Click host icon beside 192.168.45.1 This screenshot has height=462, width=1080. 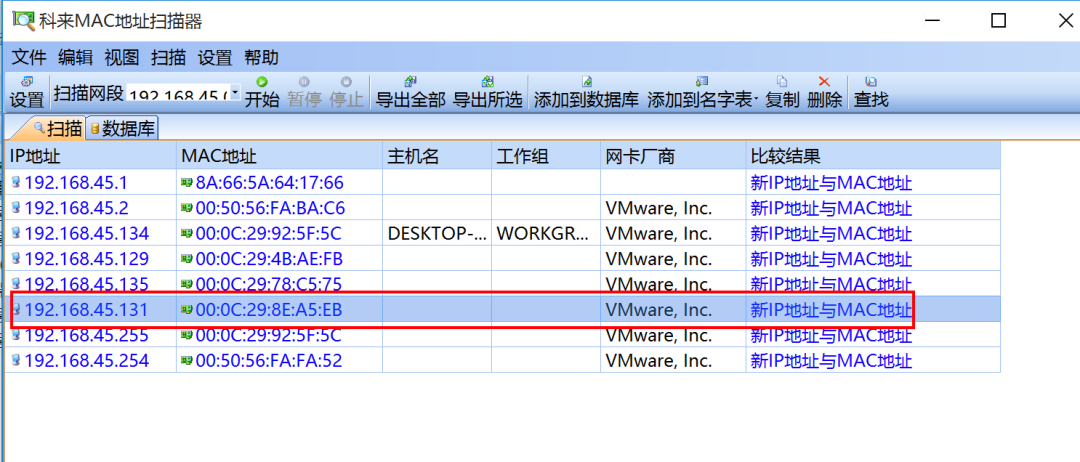coord(17,183)
